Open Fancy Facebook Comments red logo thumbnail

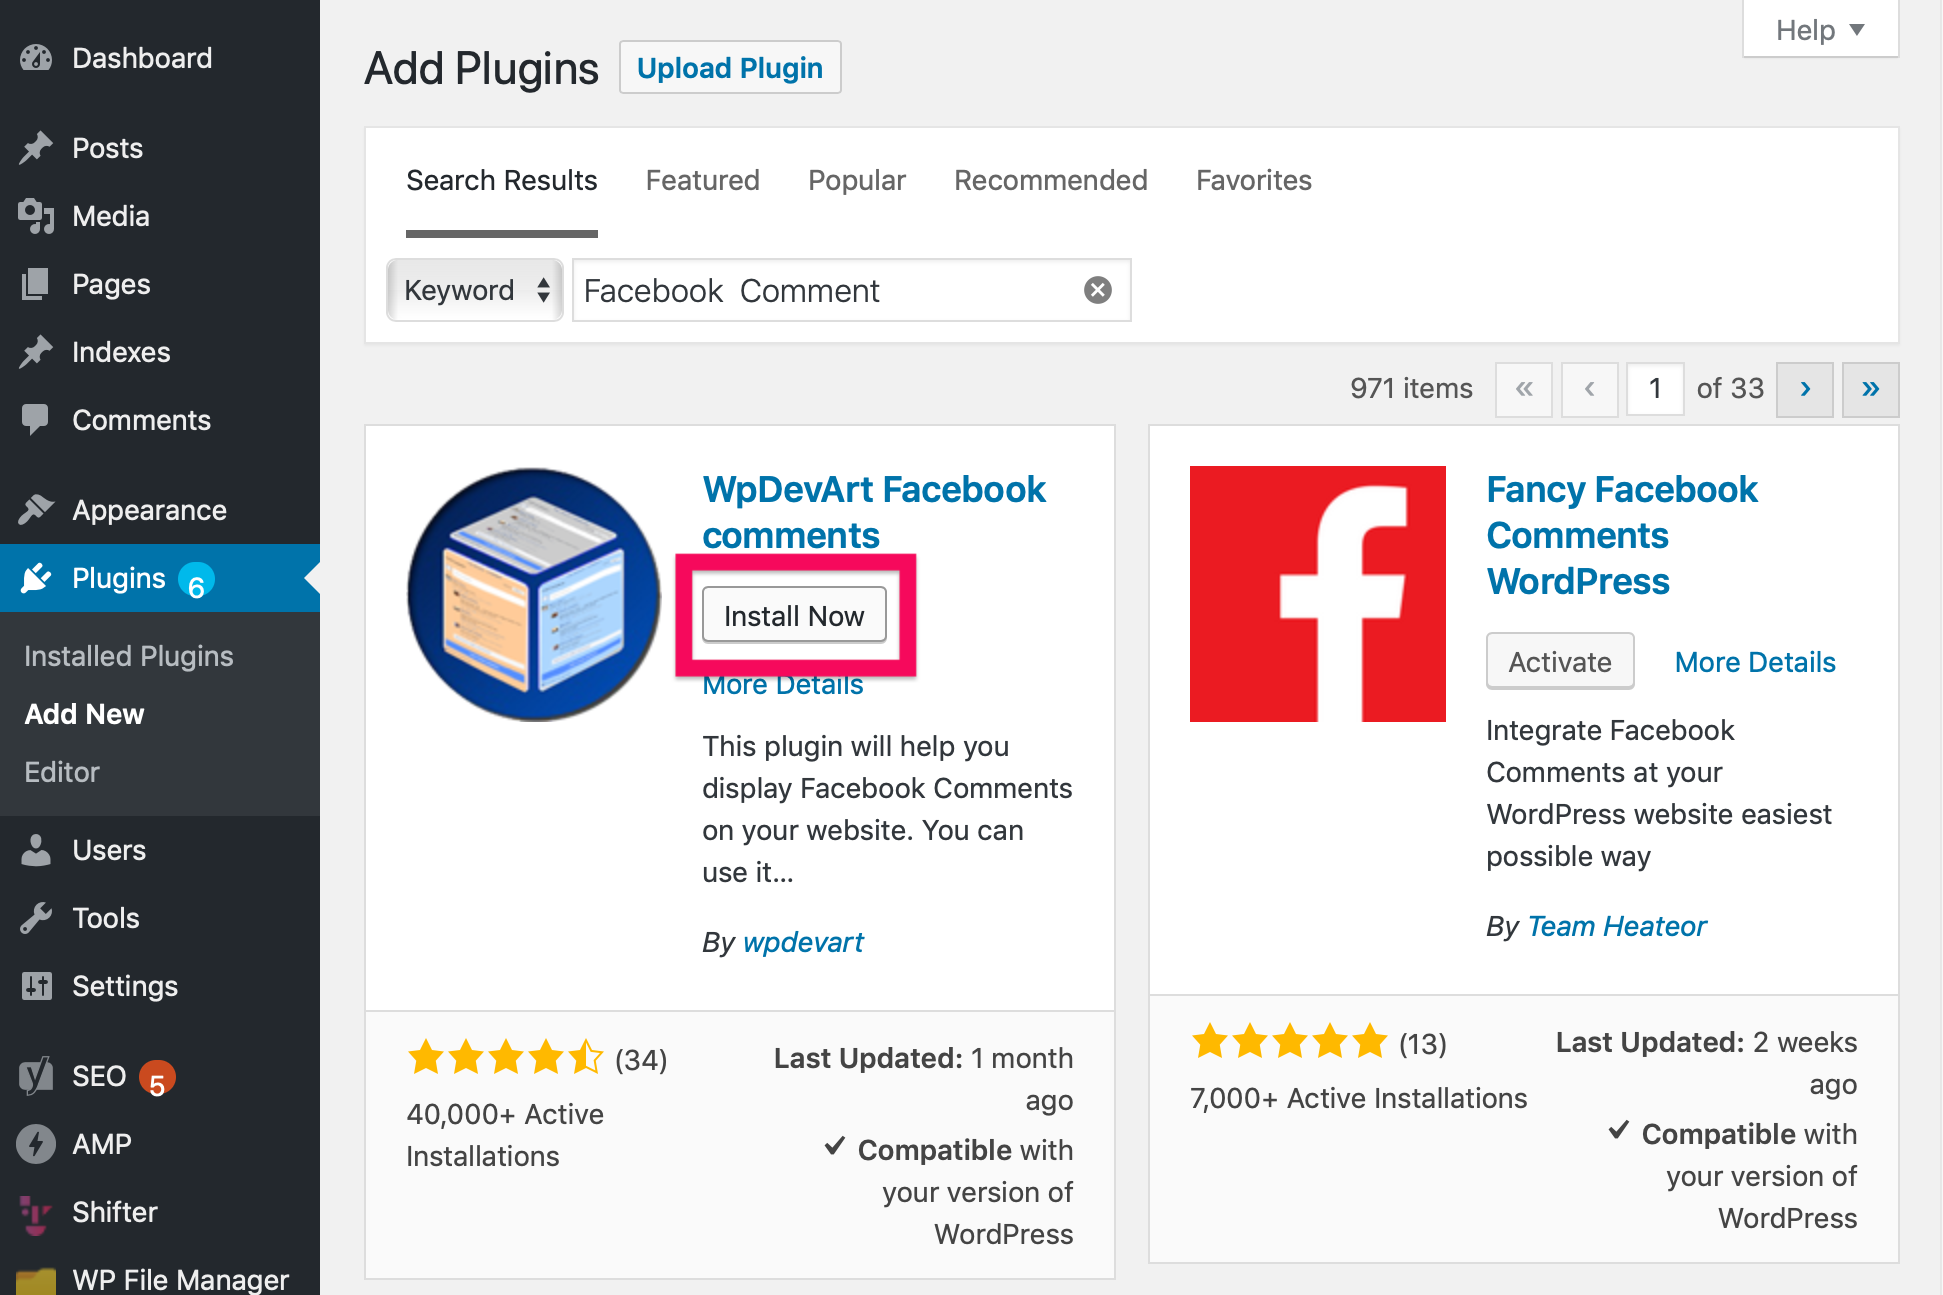click(x=1318, y=594)
